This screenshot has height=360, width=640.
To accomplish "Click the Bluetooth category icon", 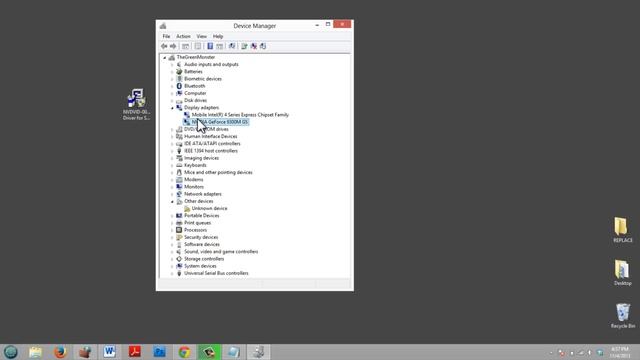I will pos(179,86).
